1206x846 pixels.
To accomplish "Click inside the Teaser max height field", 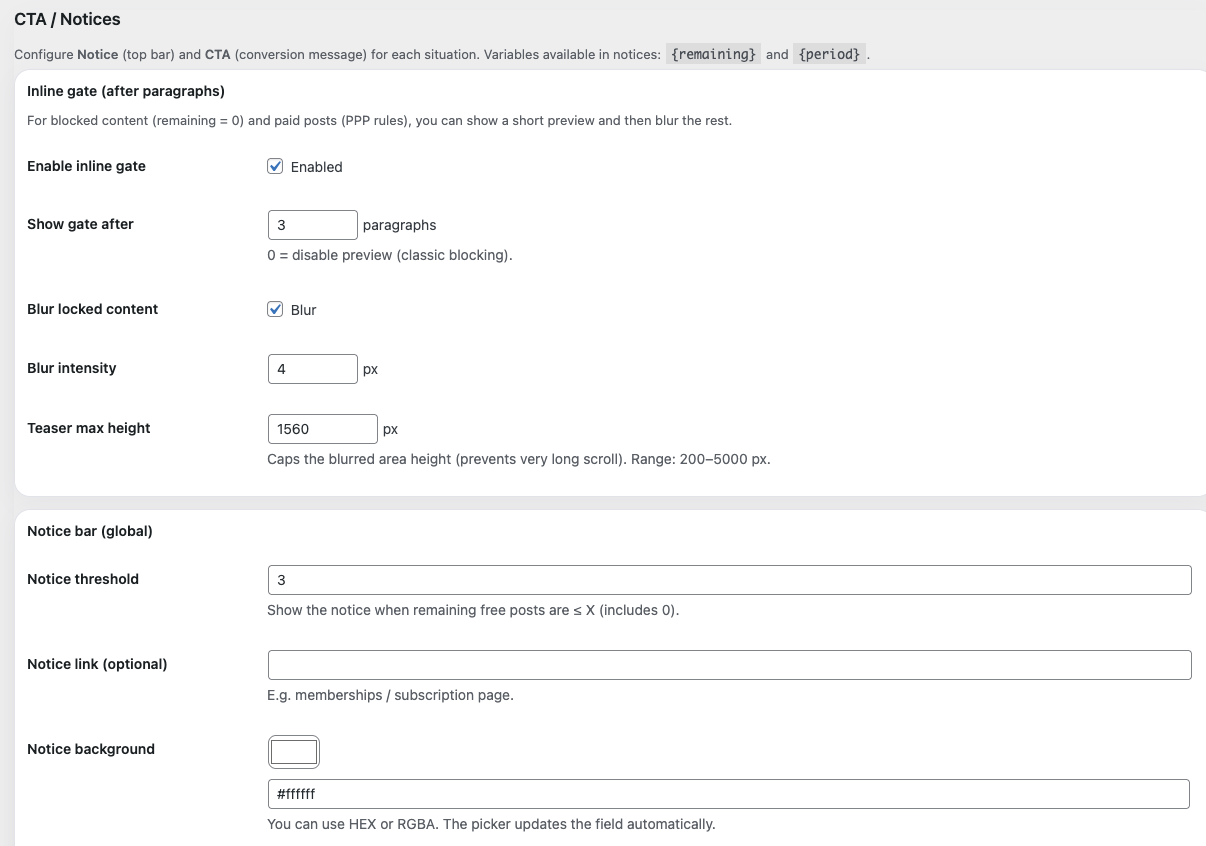I will tap(322, 428).
